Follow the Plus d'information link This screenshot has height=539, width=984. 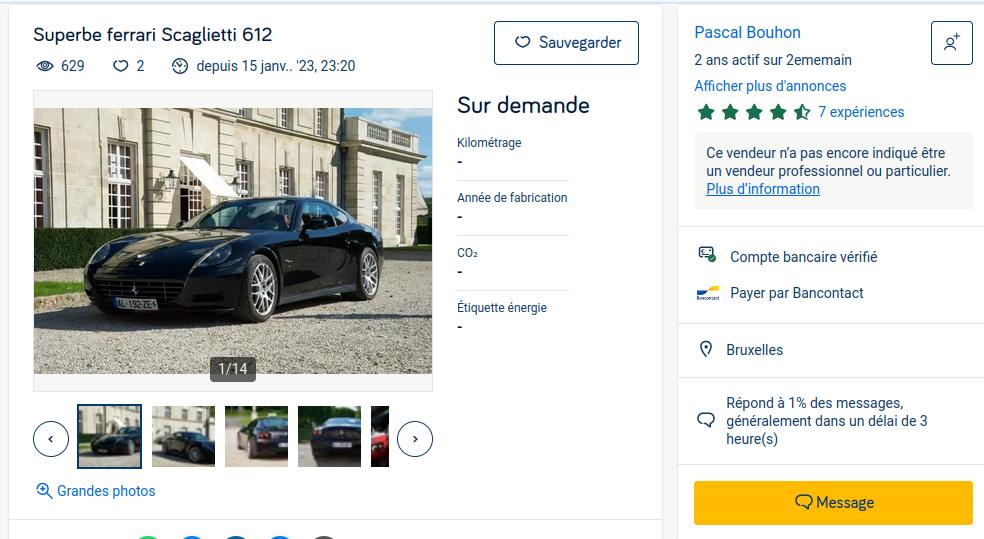tap(762, 189)
